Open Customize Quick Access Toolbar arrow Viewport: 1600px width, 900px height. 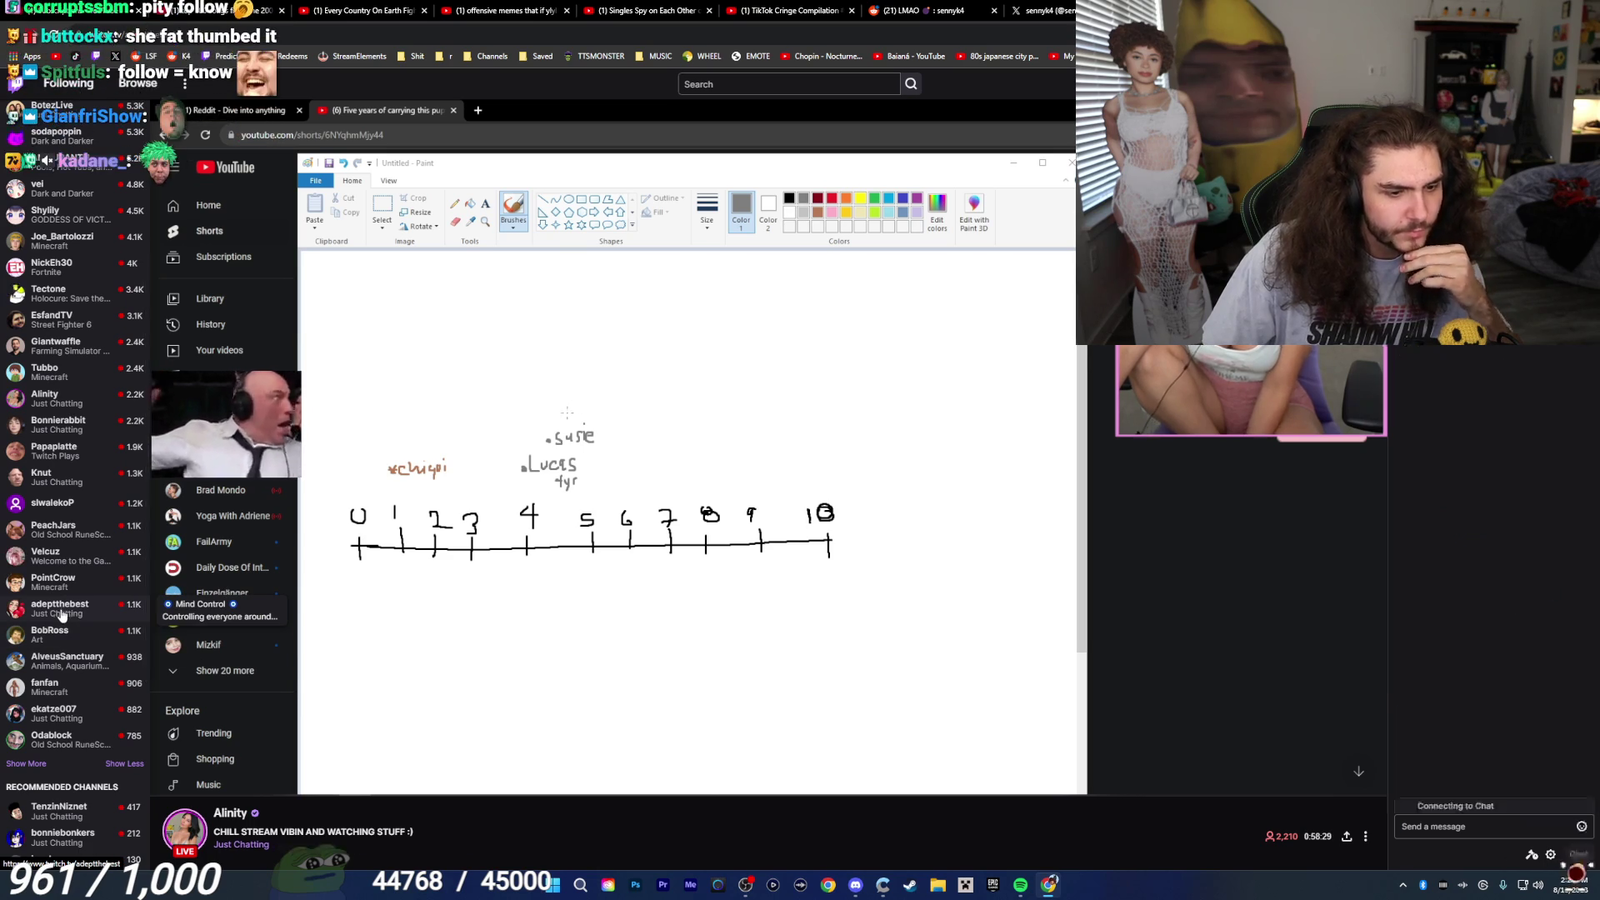click(369, 163)
